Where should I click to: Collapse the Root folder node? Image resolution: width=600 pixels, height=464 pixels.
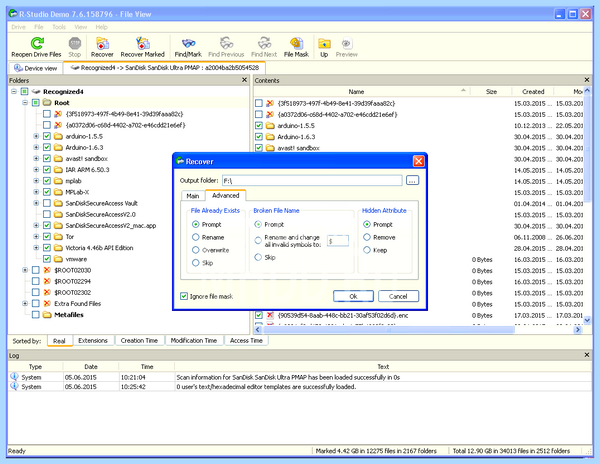(25, 103)
